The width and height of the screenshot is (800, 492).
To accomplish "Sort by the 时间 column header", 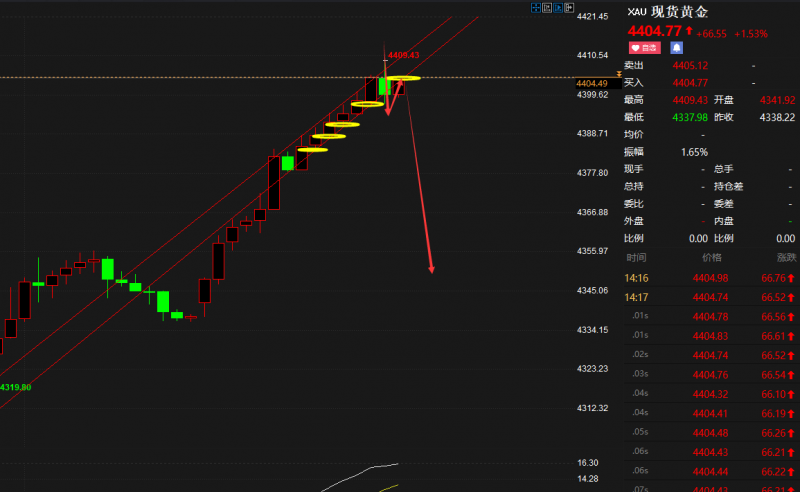I will click(636, 257).
